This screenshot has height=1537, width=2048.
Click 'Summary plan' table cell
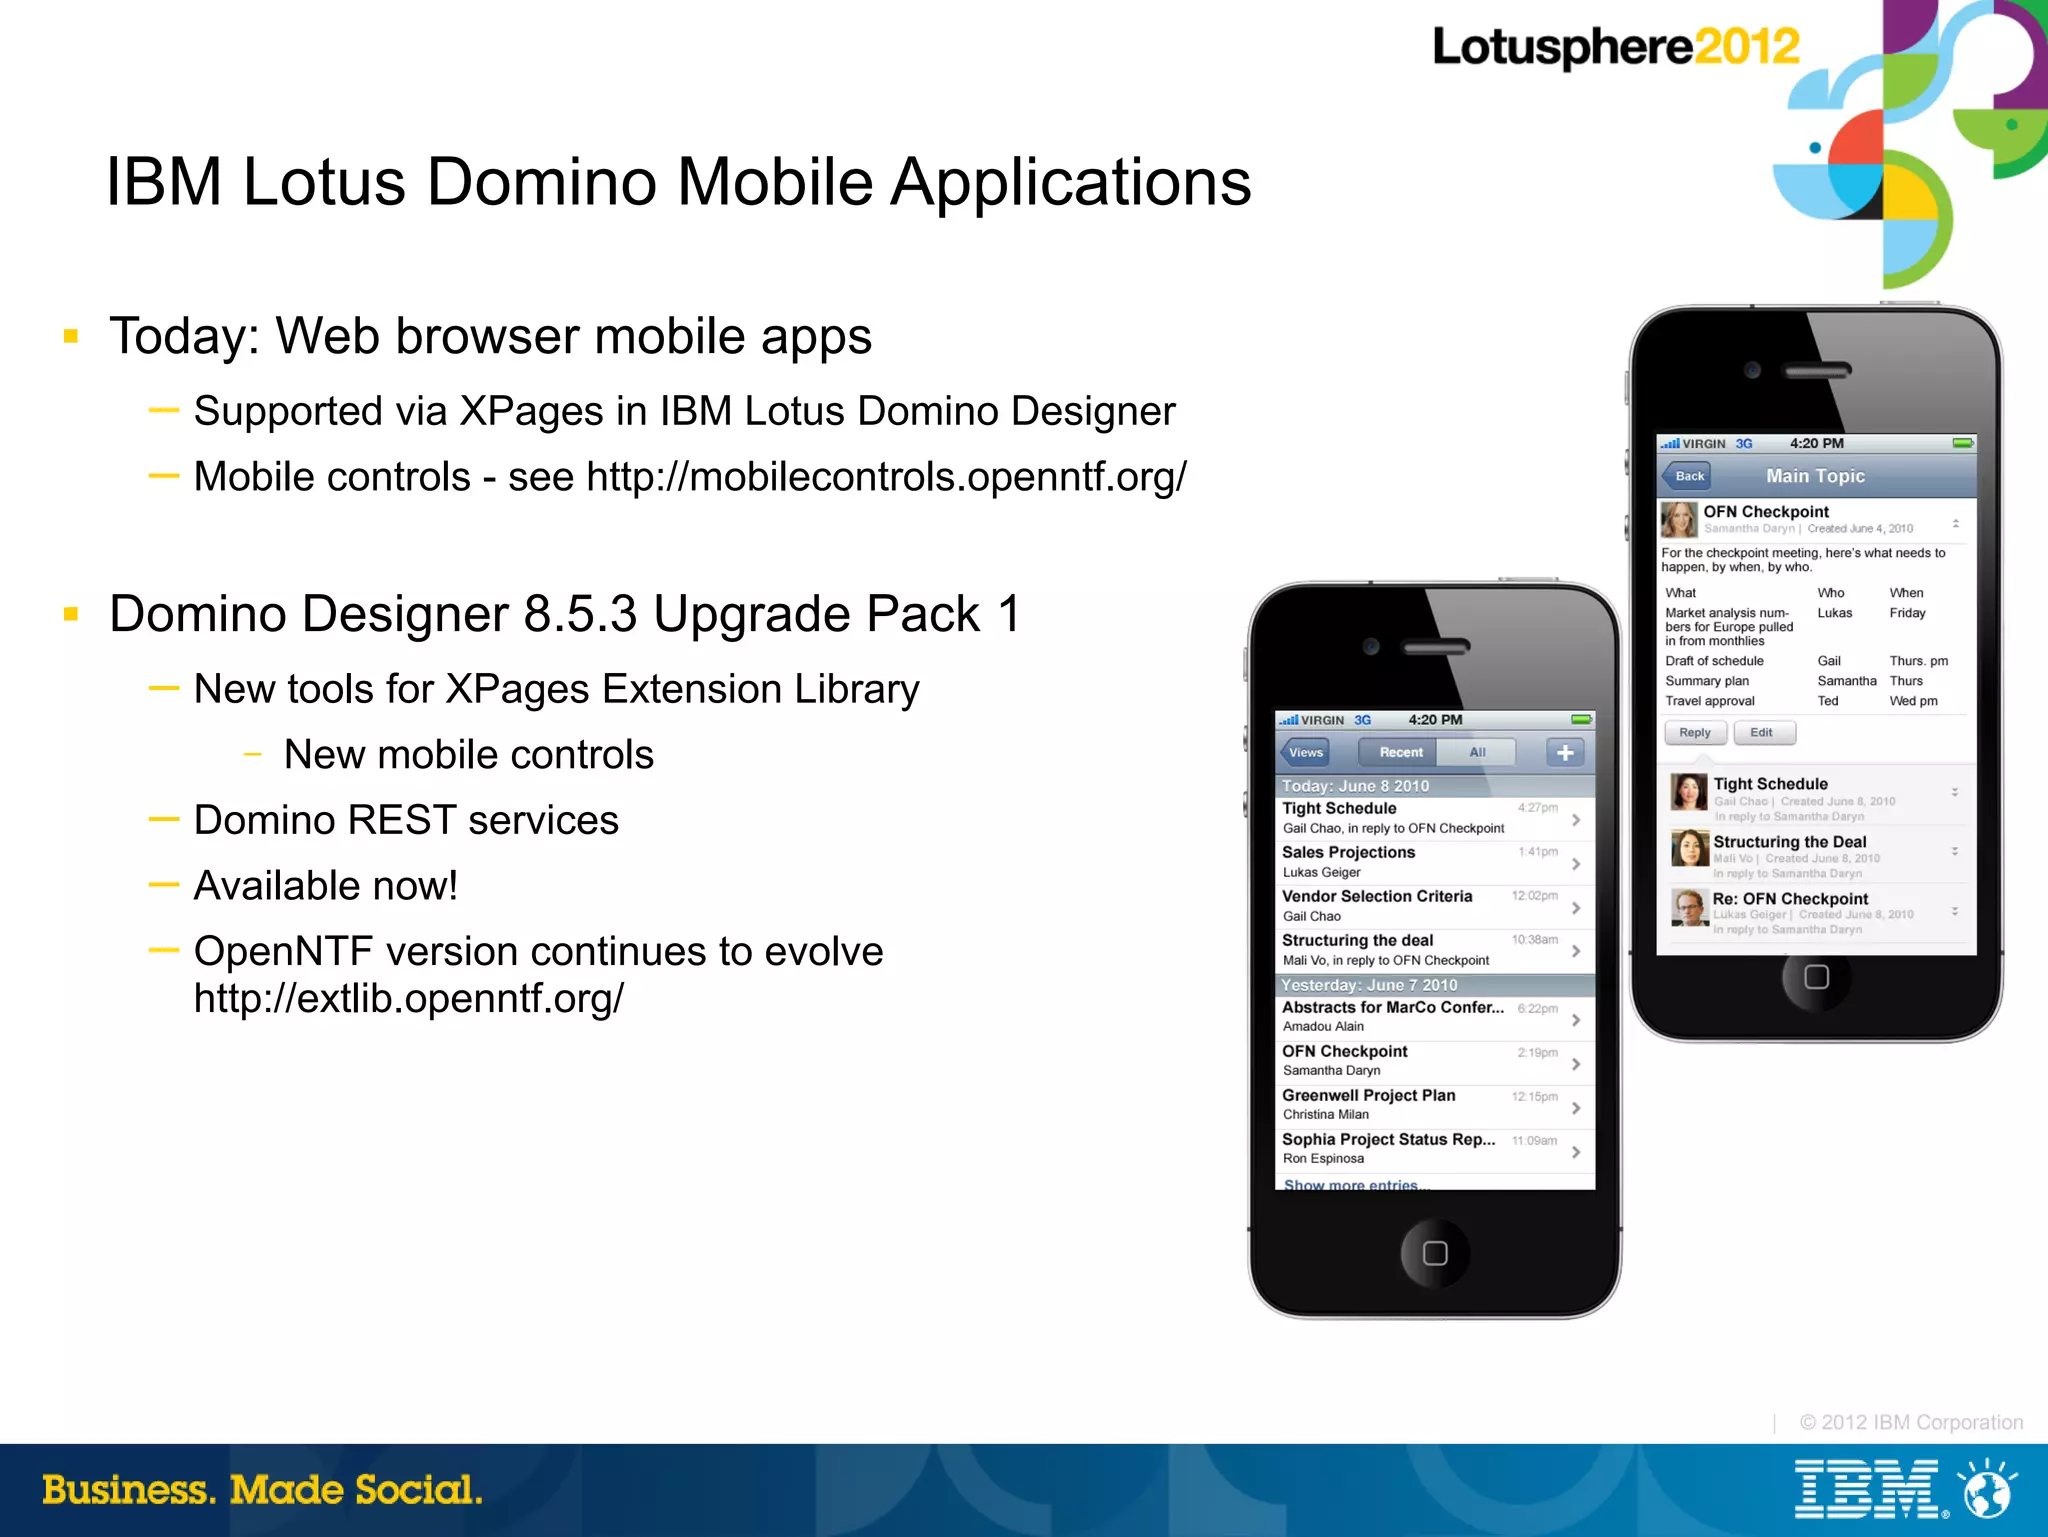pyautogui.click(x=1707, y=681)
